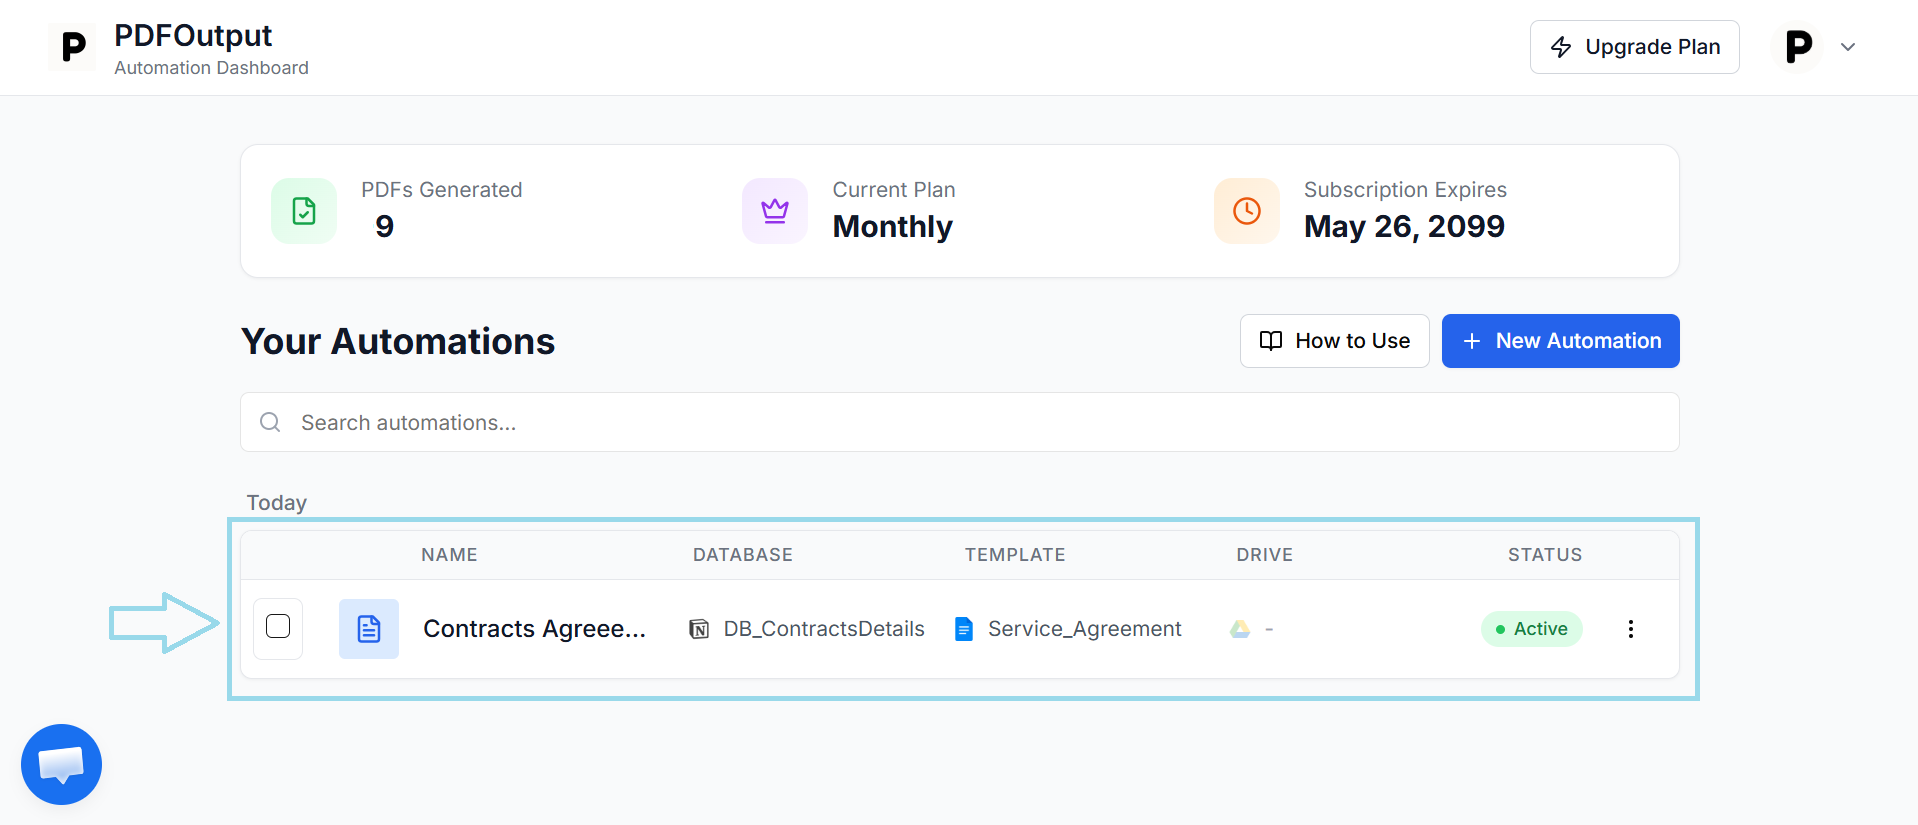The image size is (1918, 825).
Task: Click the Active status badge
Action: (x=1531, y=629)
